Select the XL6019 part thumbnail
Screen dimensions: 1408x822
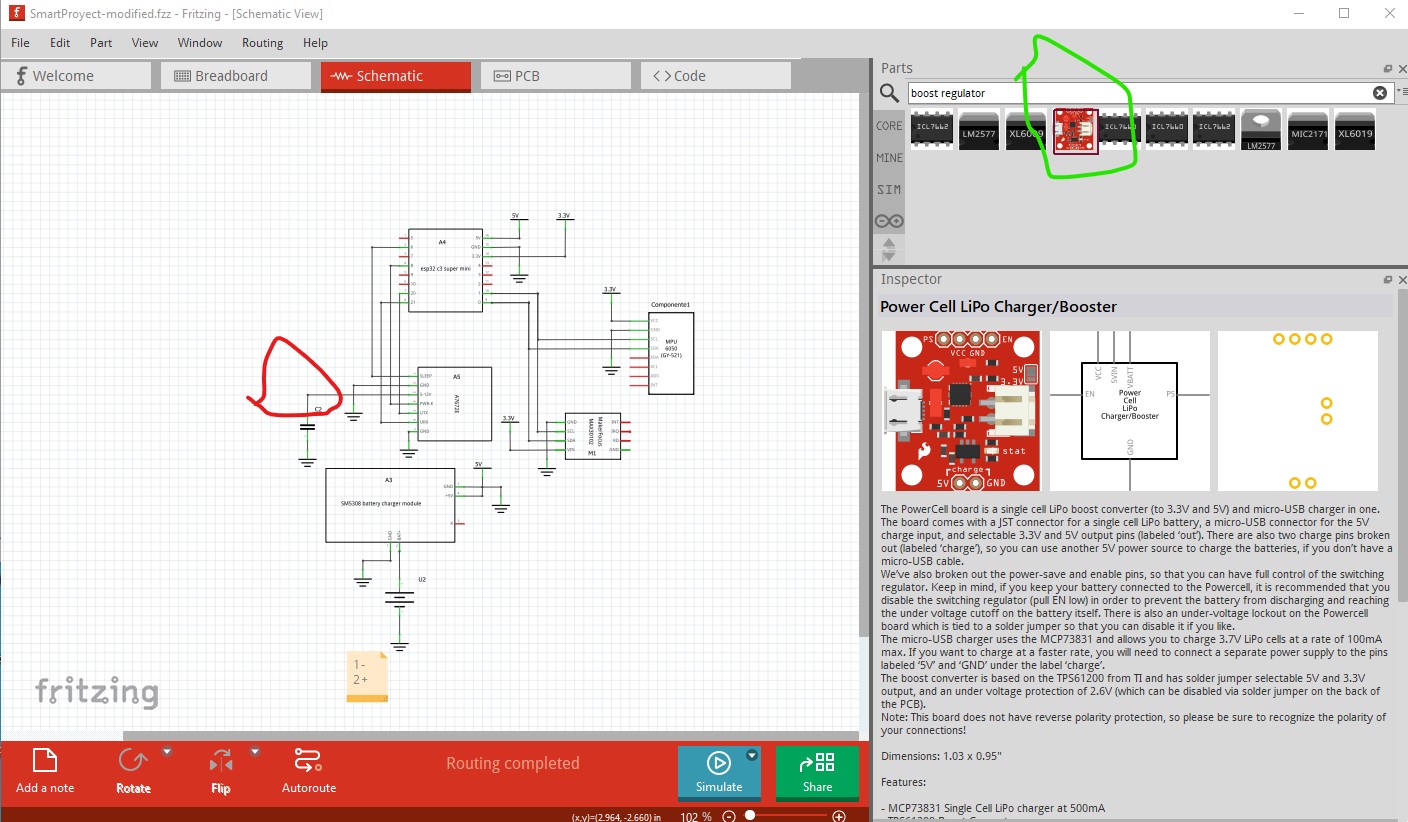click(1354, 131)
